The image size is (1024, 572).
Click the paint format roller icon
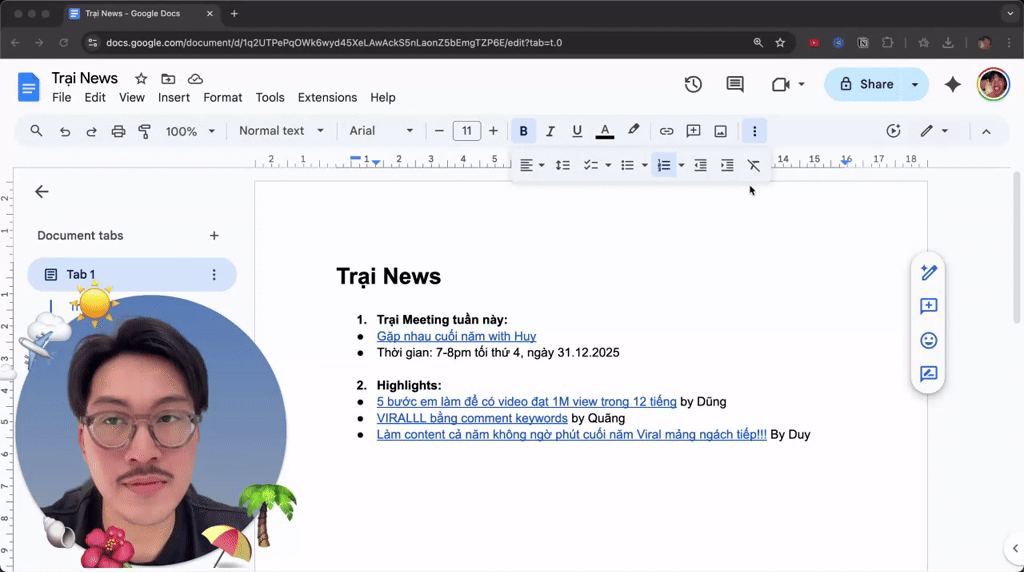click(144, 131)
